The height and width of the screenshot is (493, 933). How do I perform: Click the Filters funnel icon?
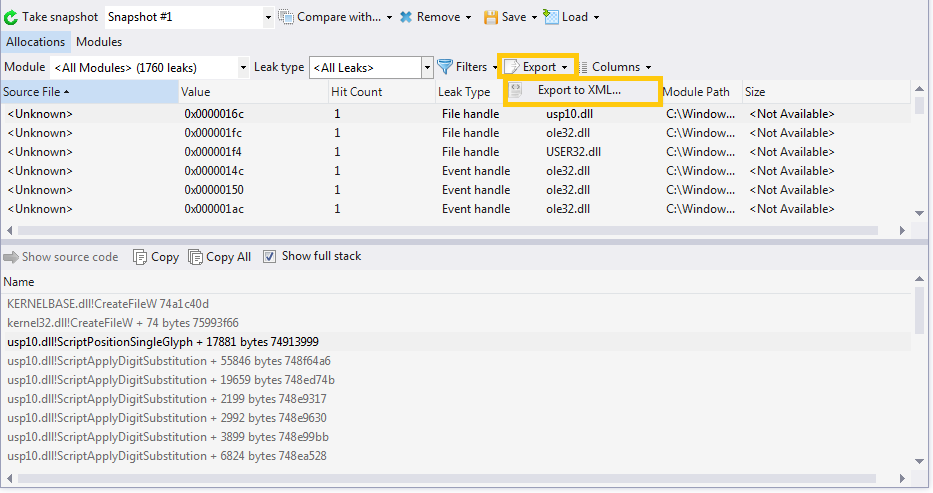click(x=445, y=67)
